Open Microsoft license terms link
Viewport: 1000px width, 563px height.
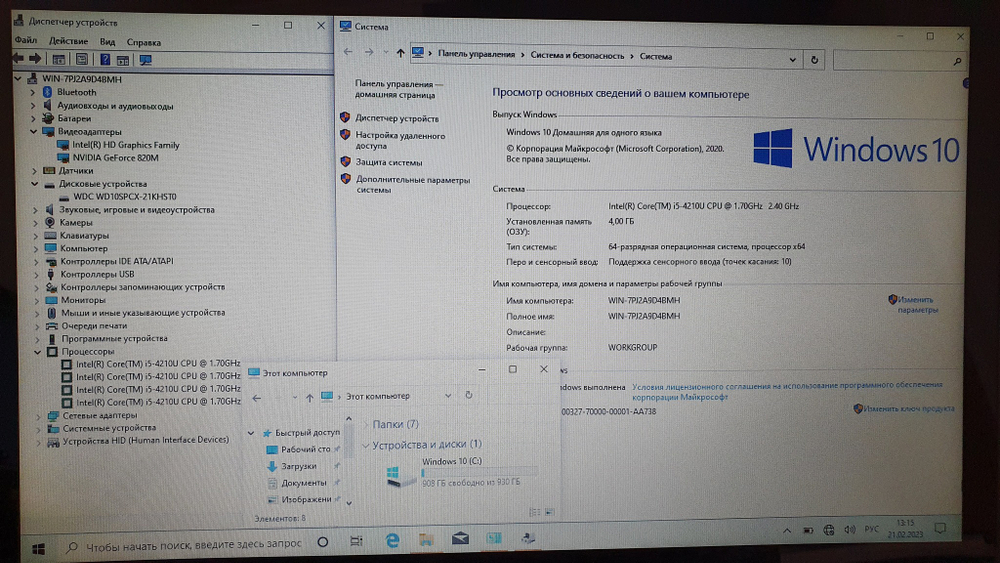787,391
